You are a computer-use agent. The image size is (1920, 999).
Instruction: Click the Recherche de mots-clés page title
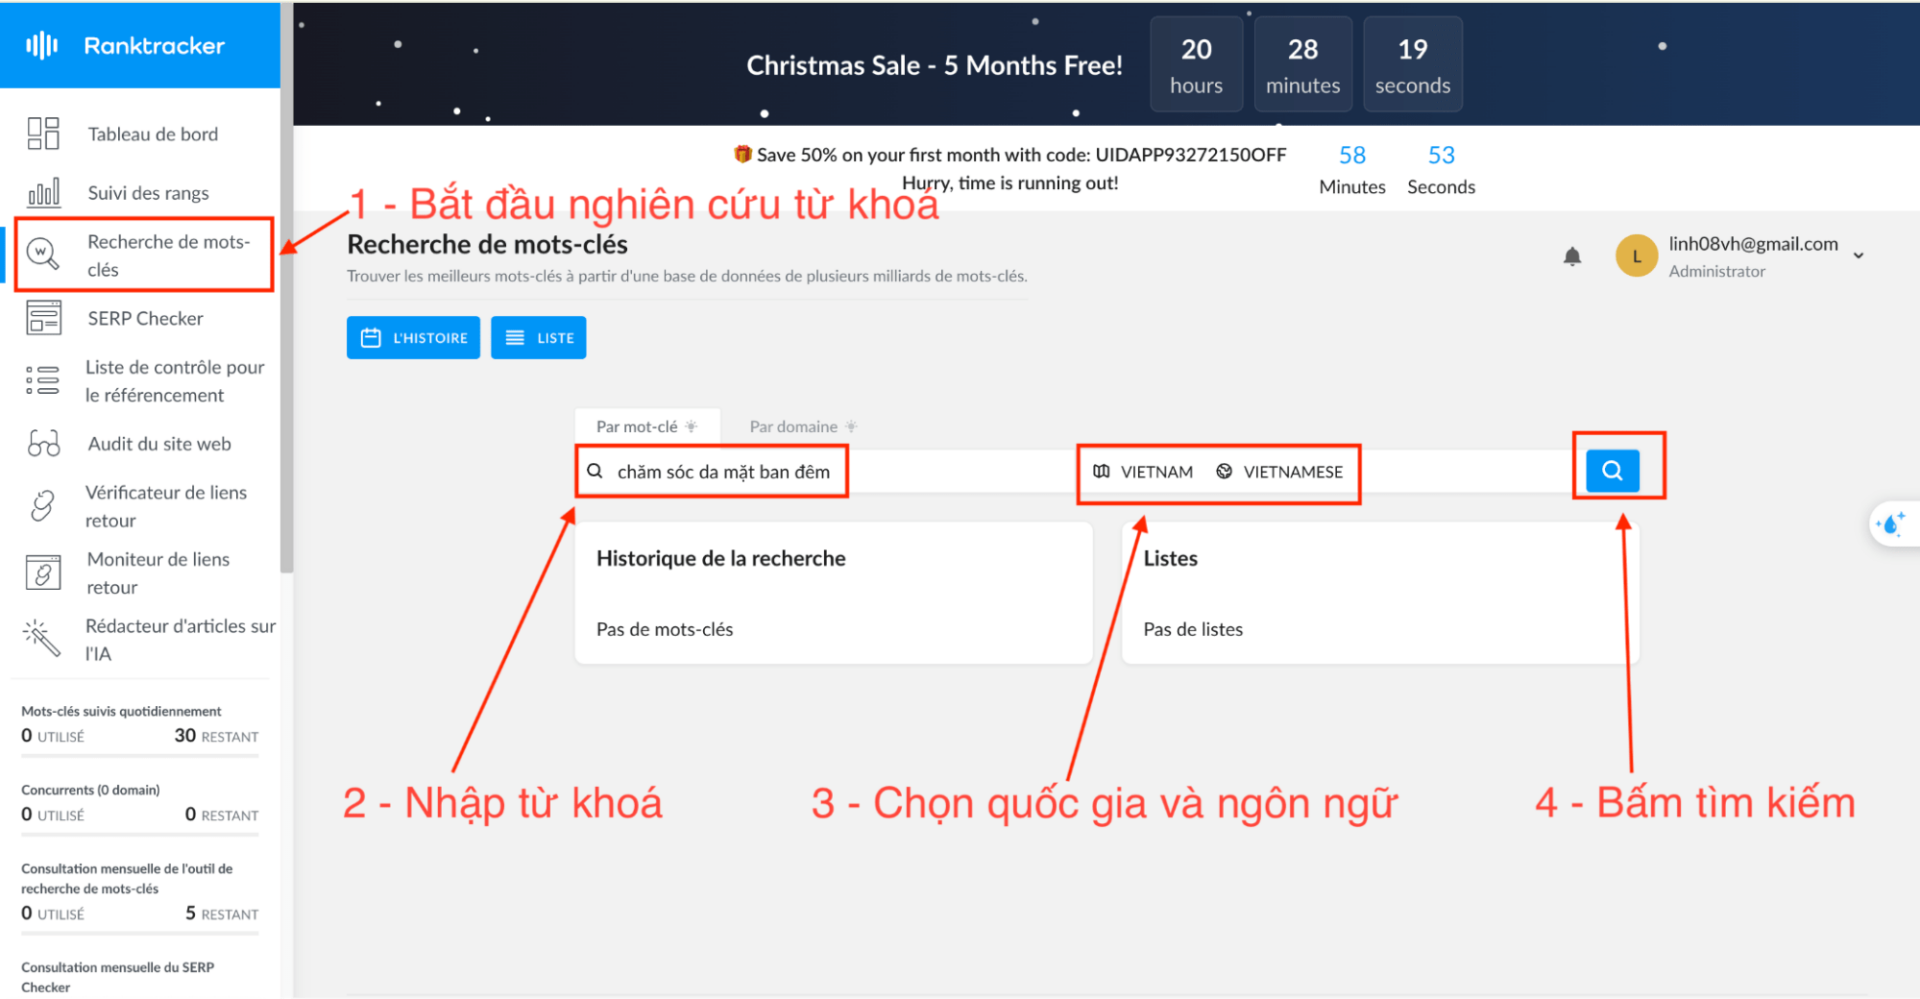[487, 245]
